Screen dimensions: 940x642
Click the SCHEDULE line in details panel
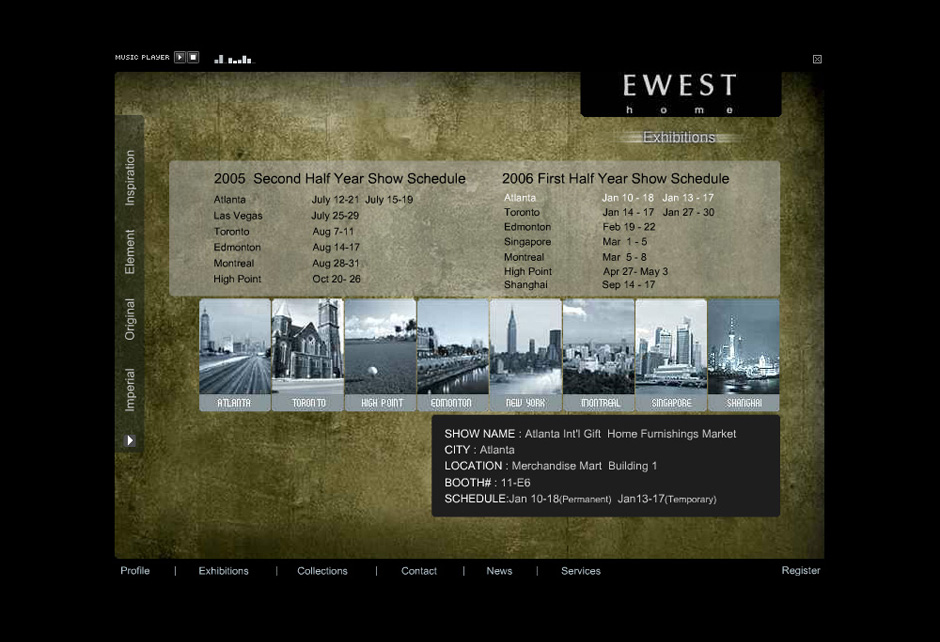(x=580, y=499)
